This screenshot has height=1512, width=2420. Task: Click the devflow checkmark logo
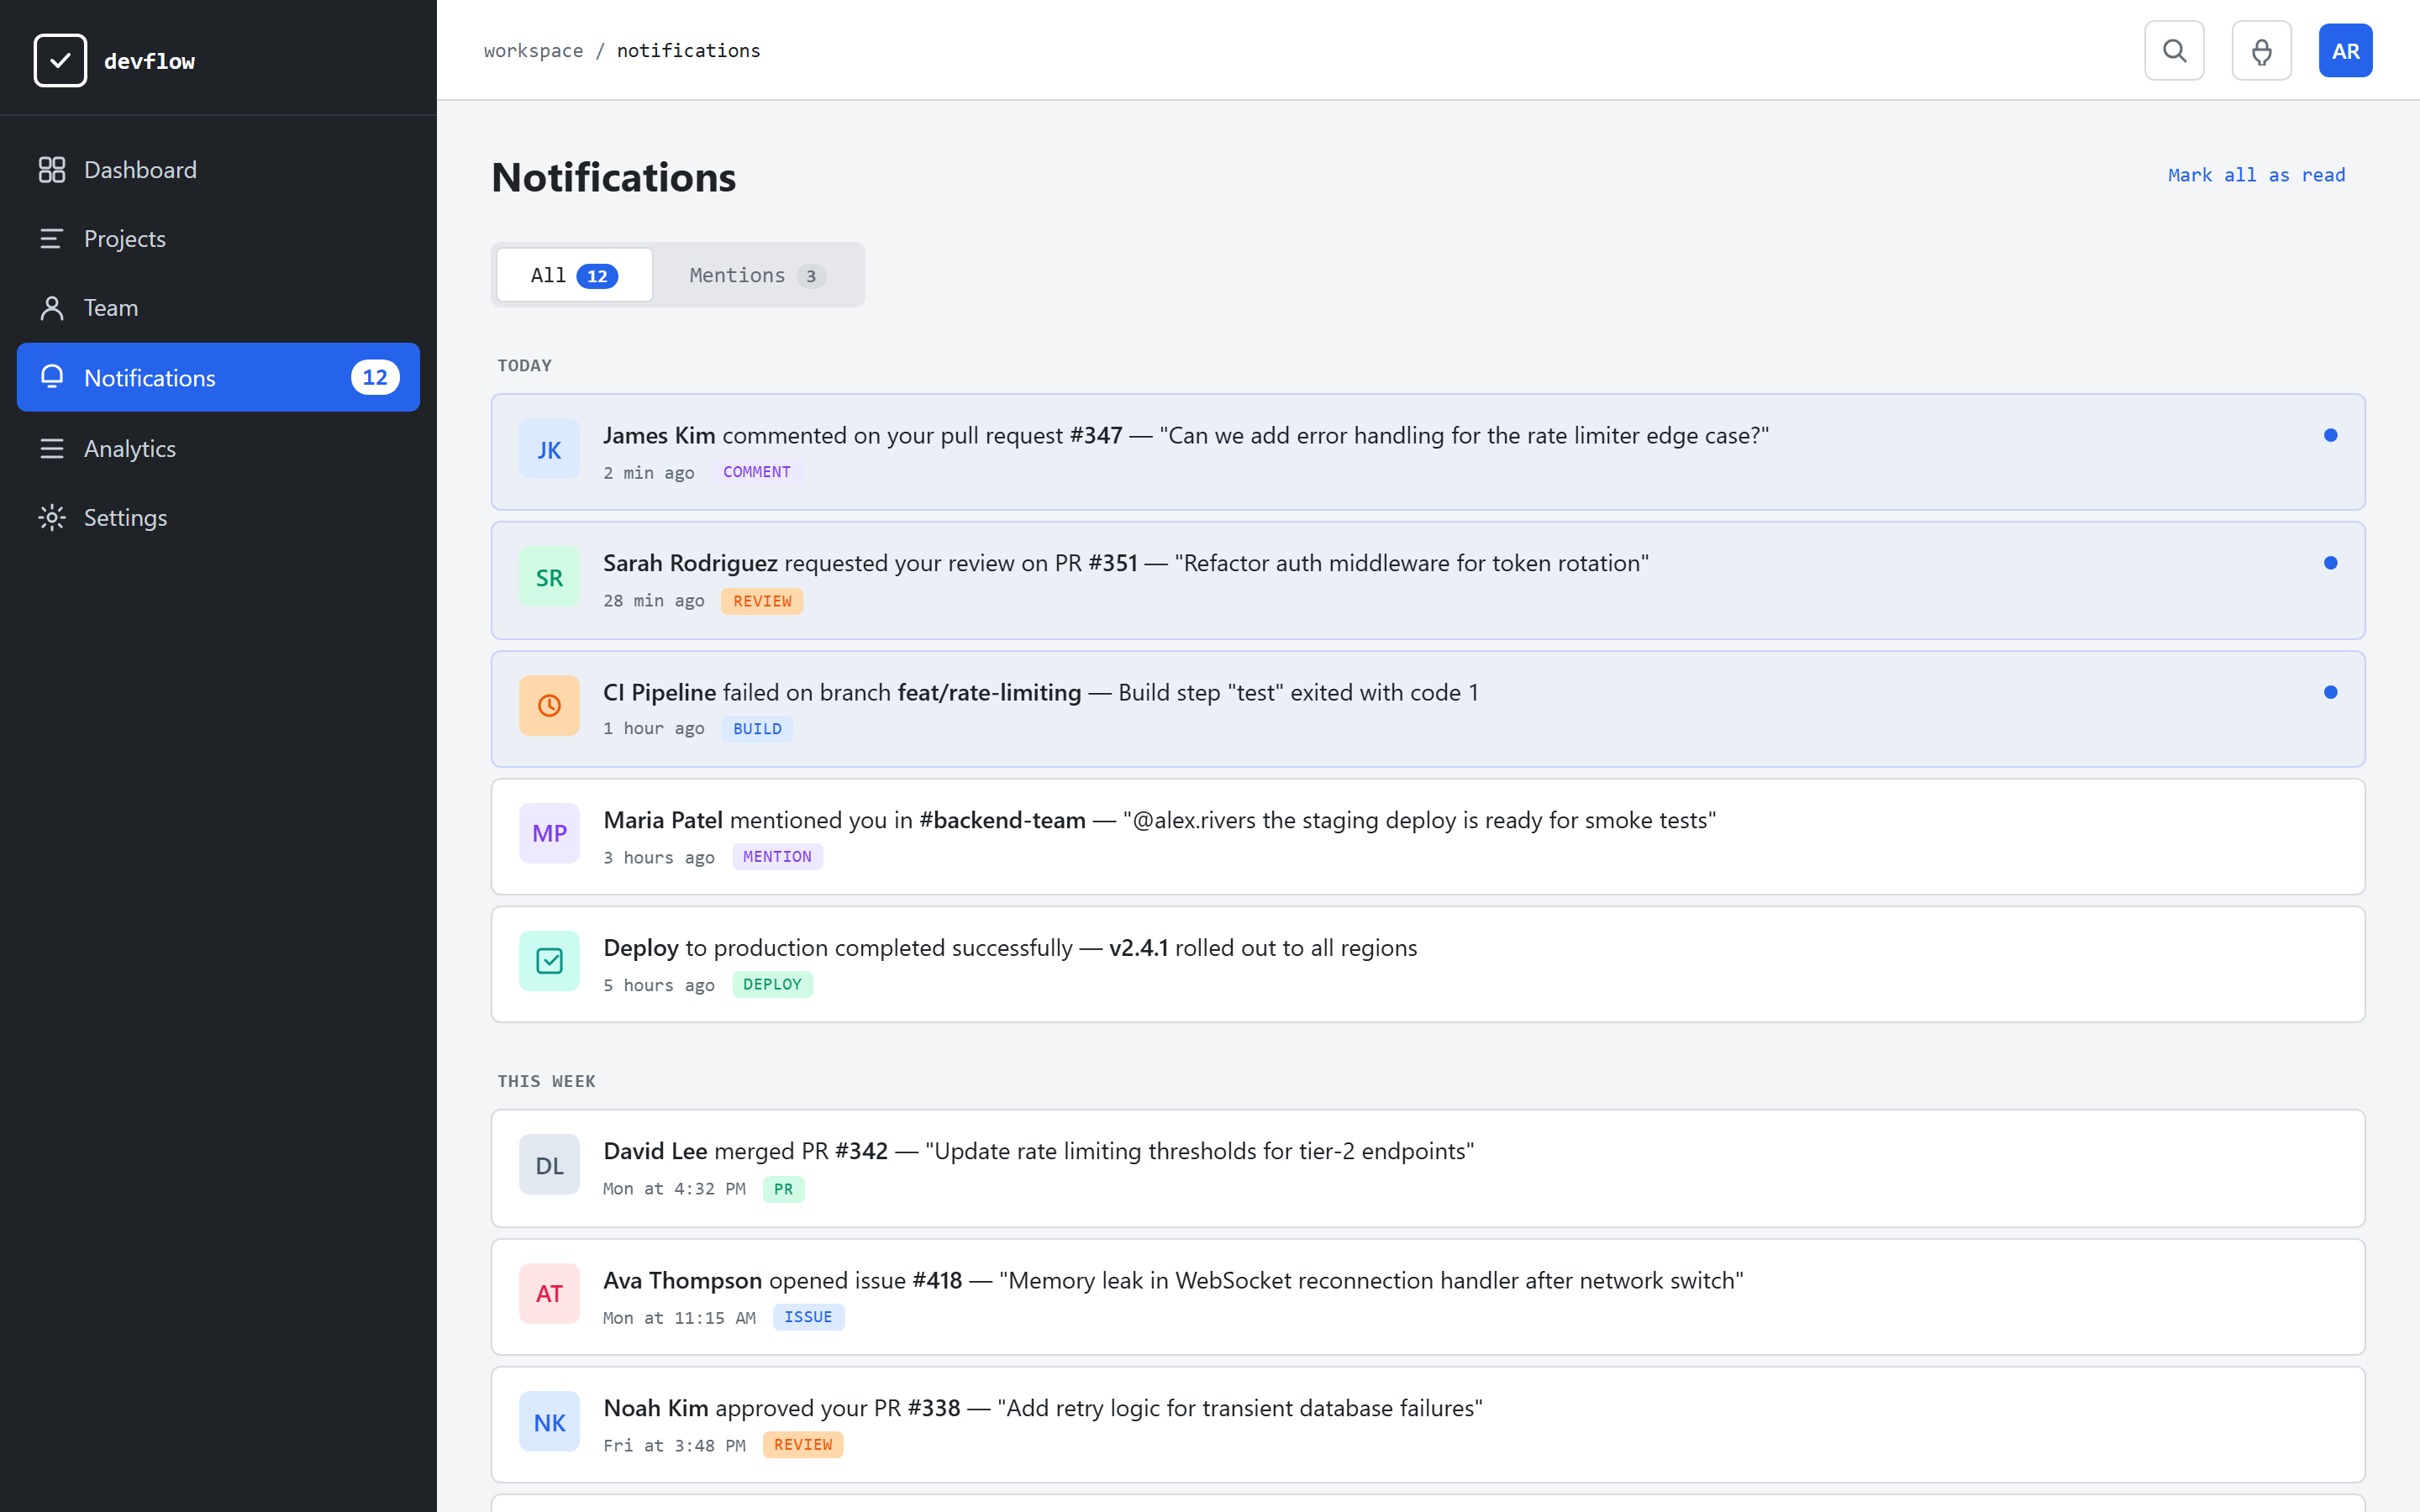pyautogui.click(x=60, y=60)
